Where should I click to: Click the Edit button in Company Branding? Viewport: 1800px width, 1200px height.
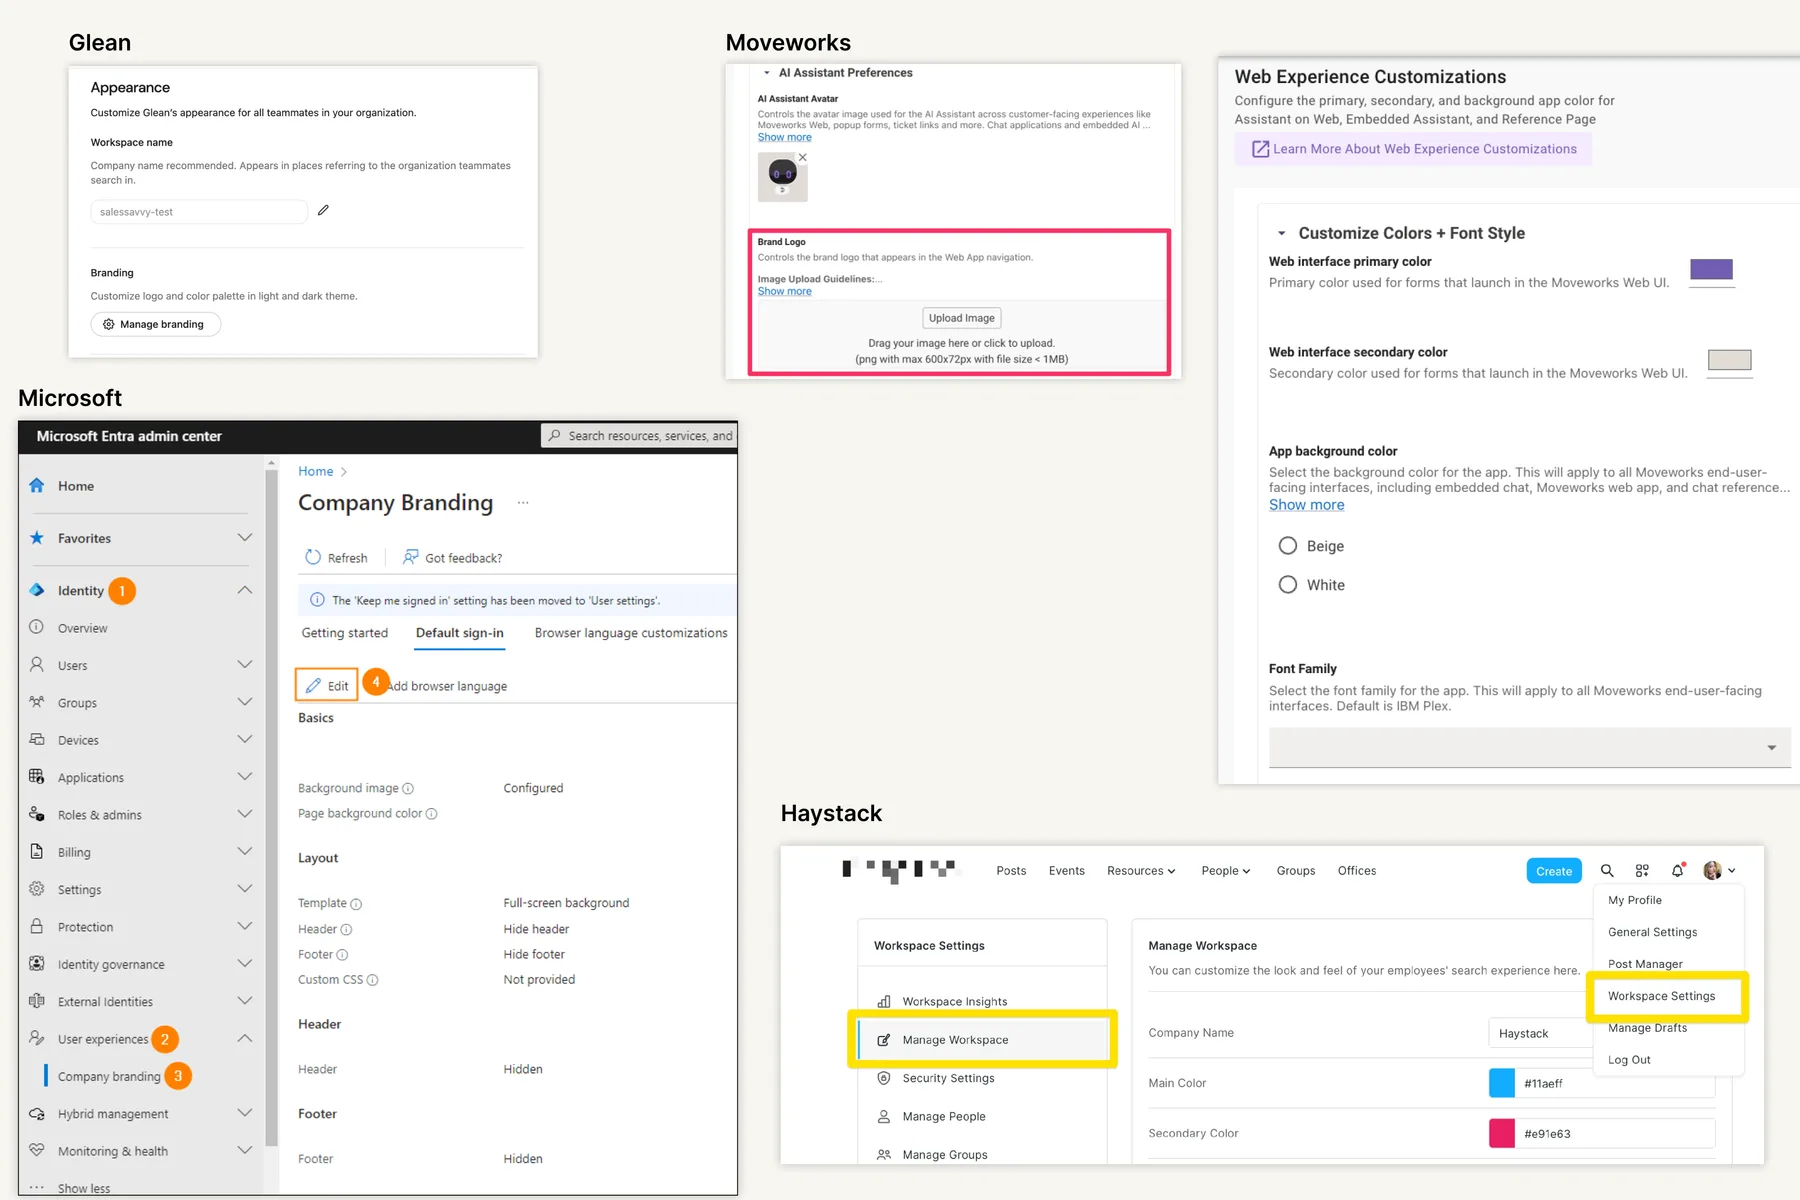327,685
